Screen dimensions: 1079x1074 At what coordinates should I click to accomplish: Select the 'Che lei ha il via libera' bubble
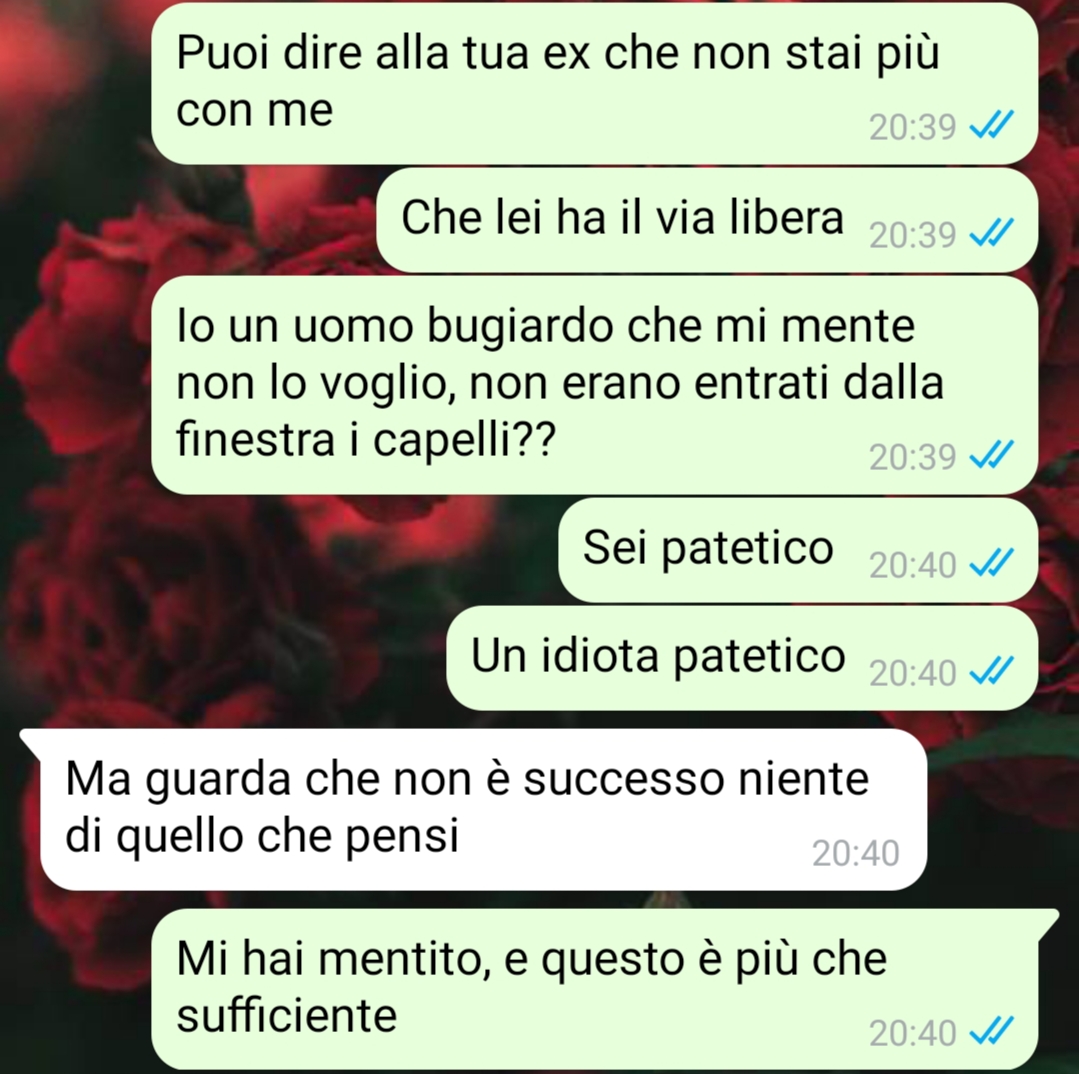(x=707, y=220)
